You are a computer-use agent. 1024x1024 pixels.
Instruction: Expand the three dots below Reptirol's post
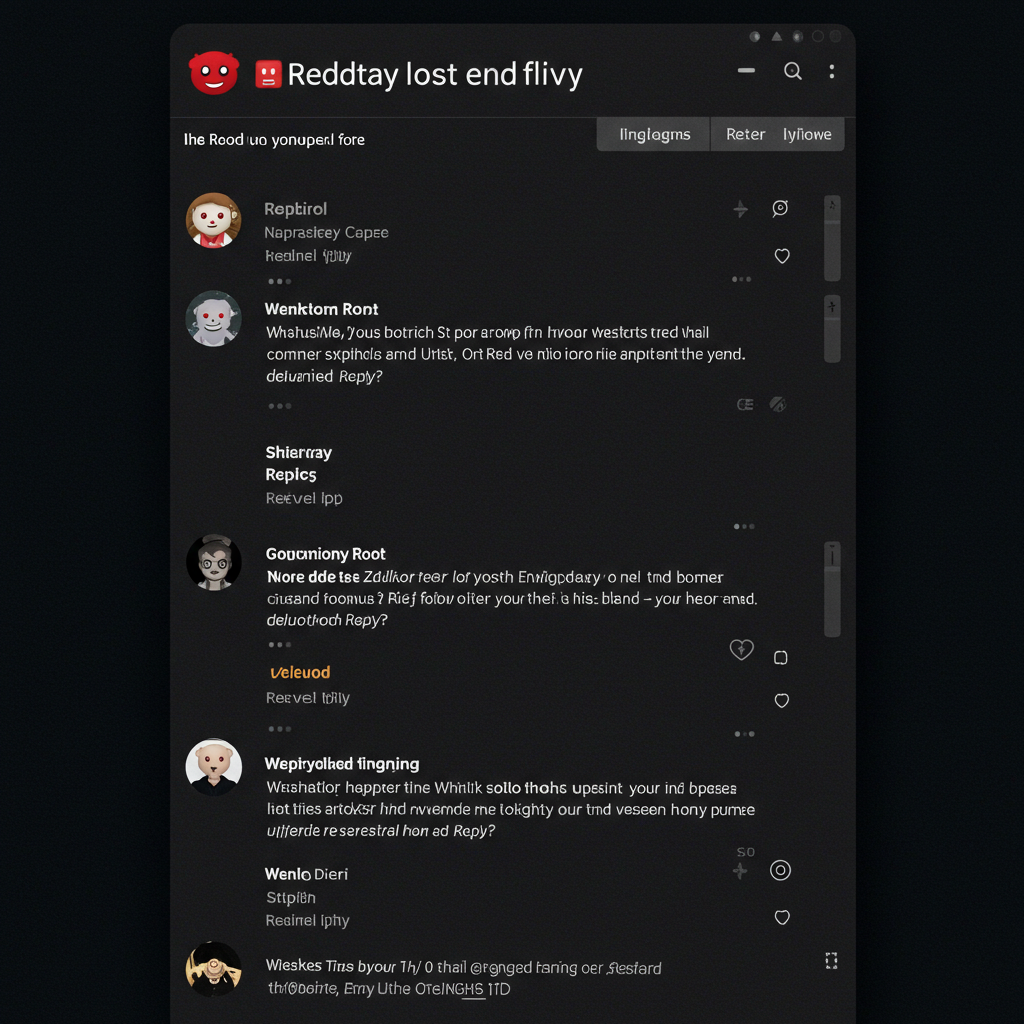(x=280, y=281)
